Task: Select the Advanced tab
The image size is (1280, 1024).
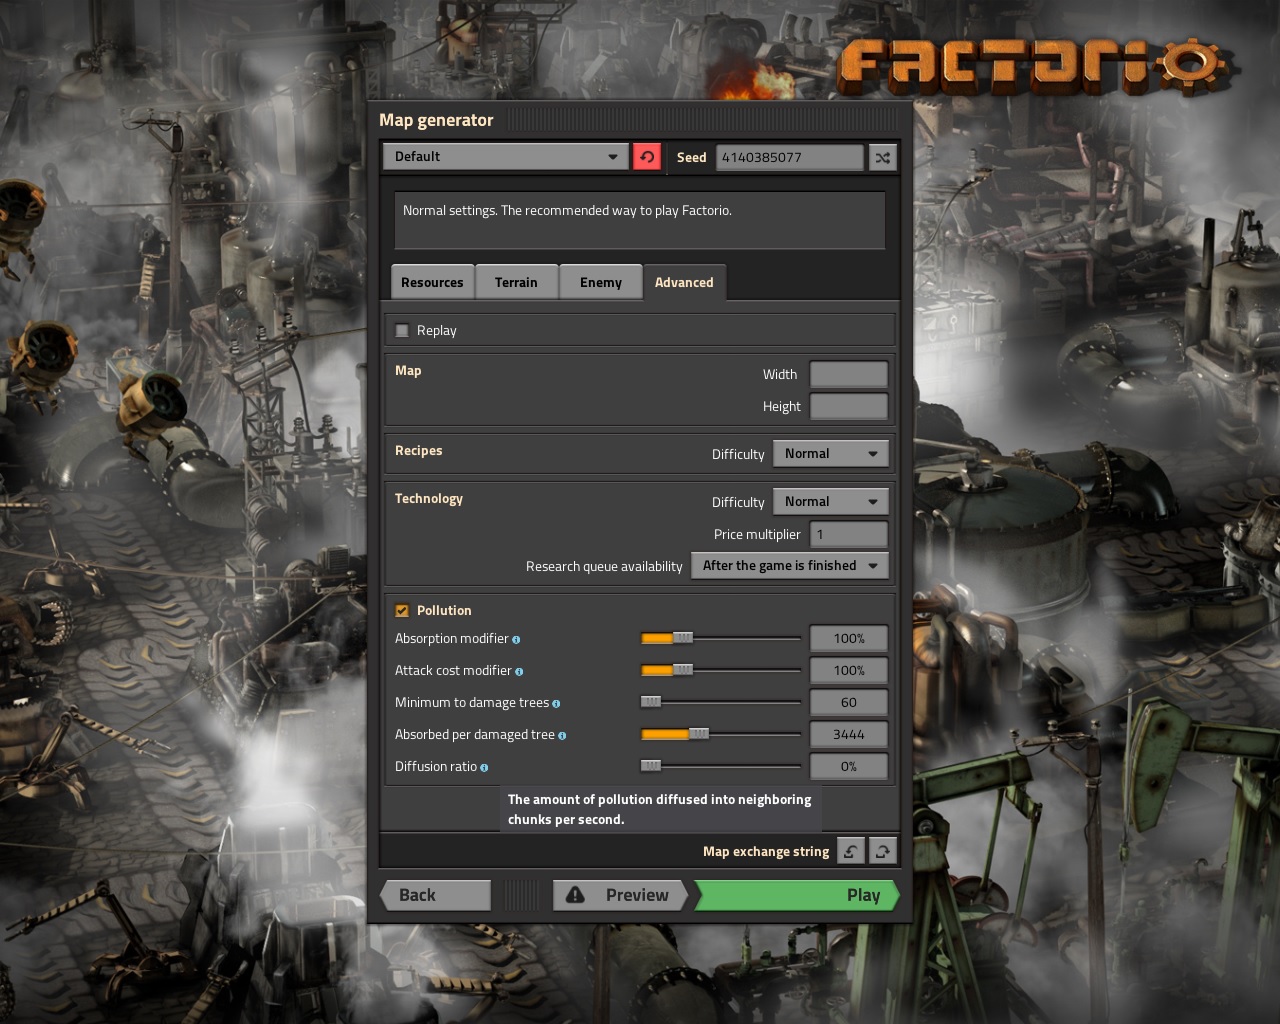Action: coord(684,283)
